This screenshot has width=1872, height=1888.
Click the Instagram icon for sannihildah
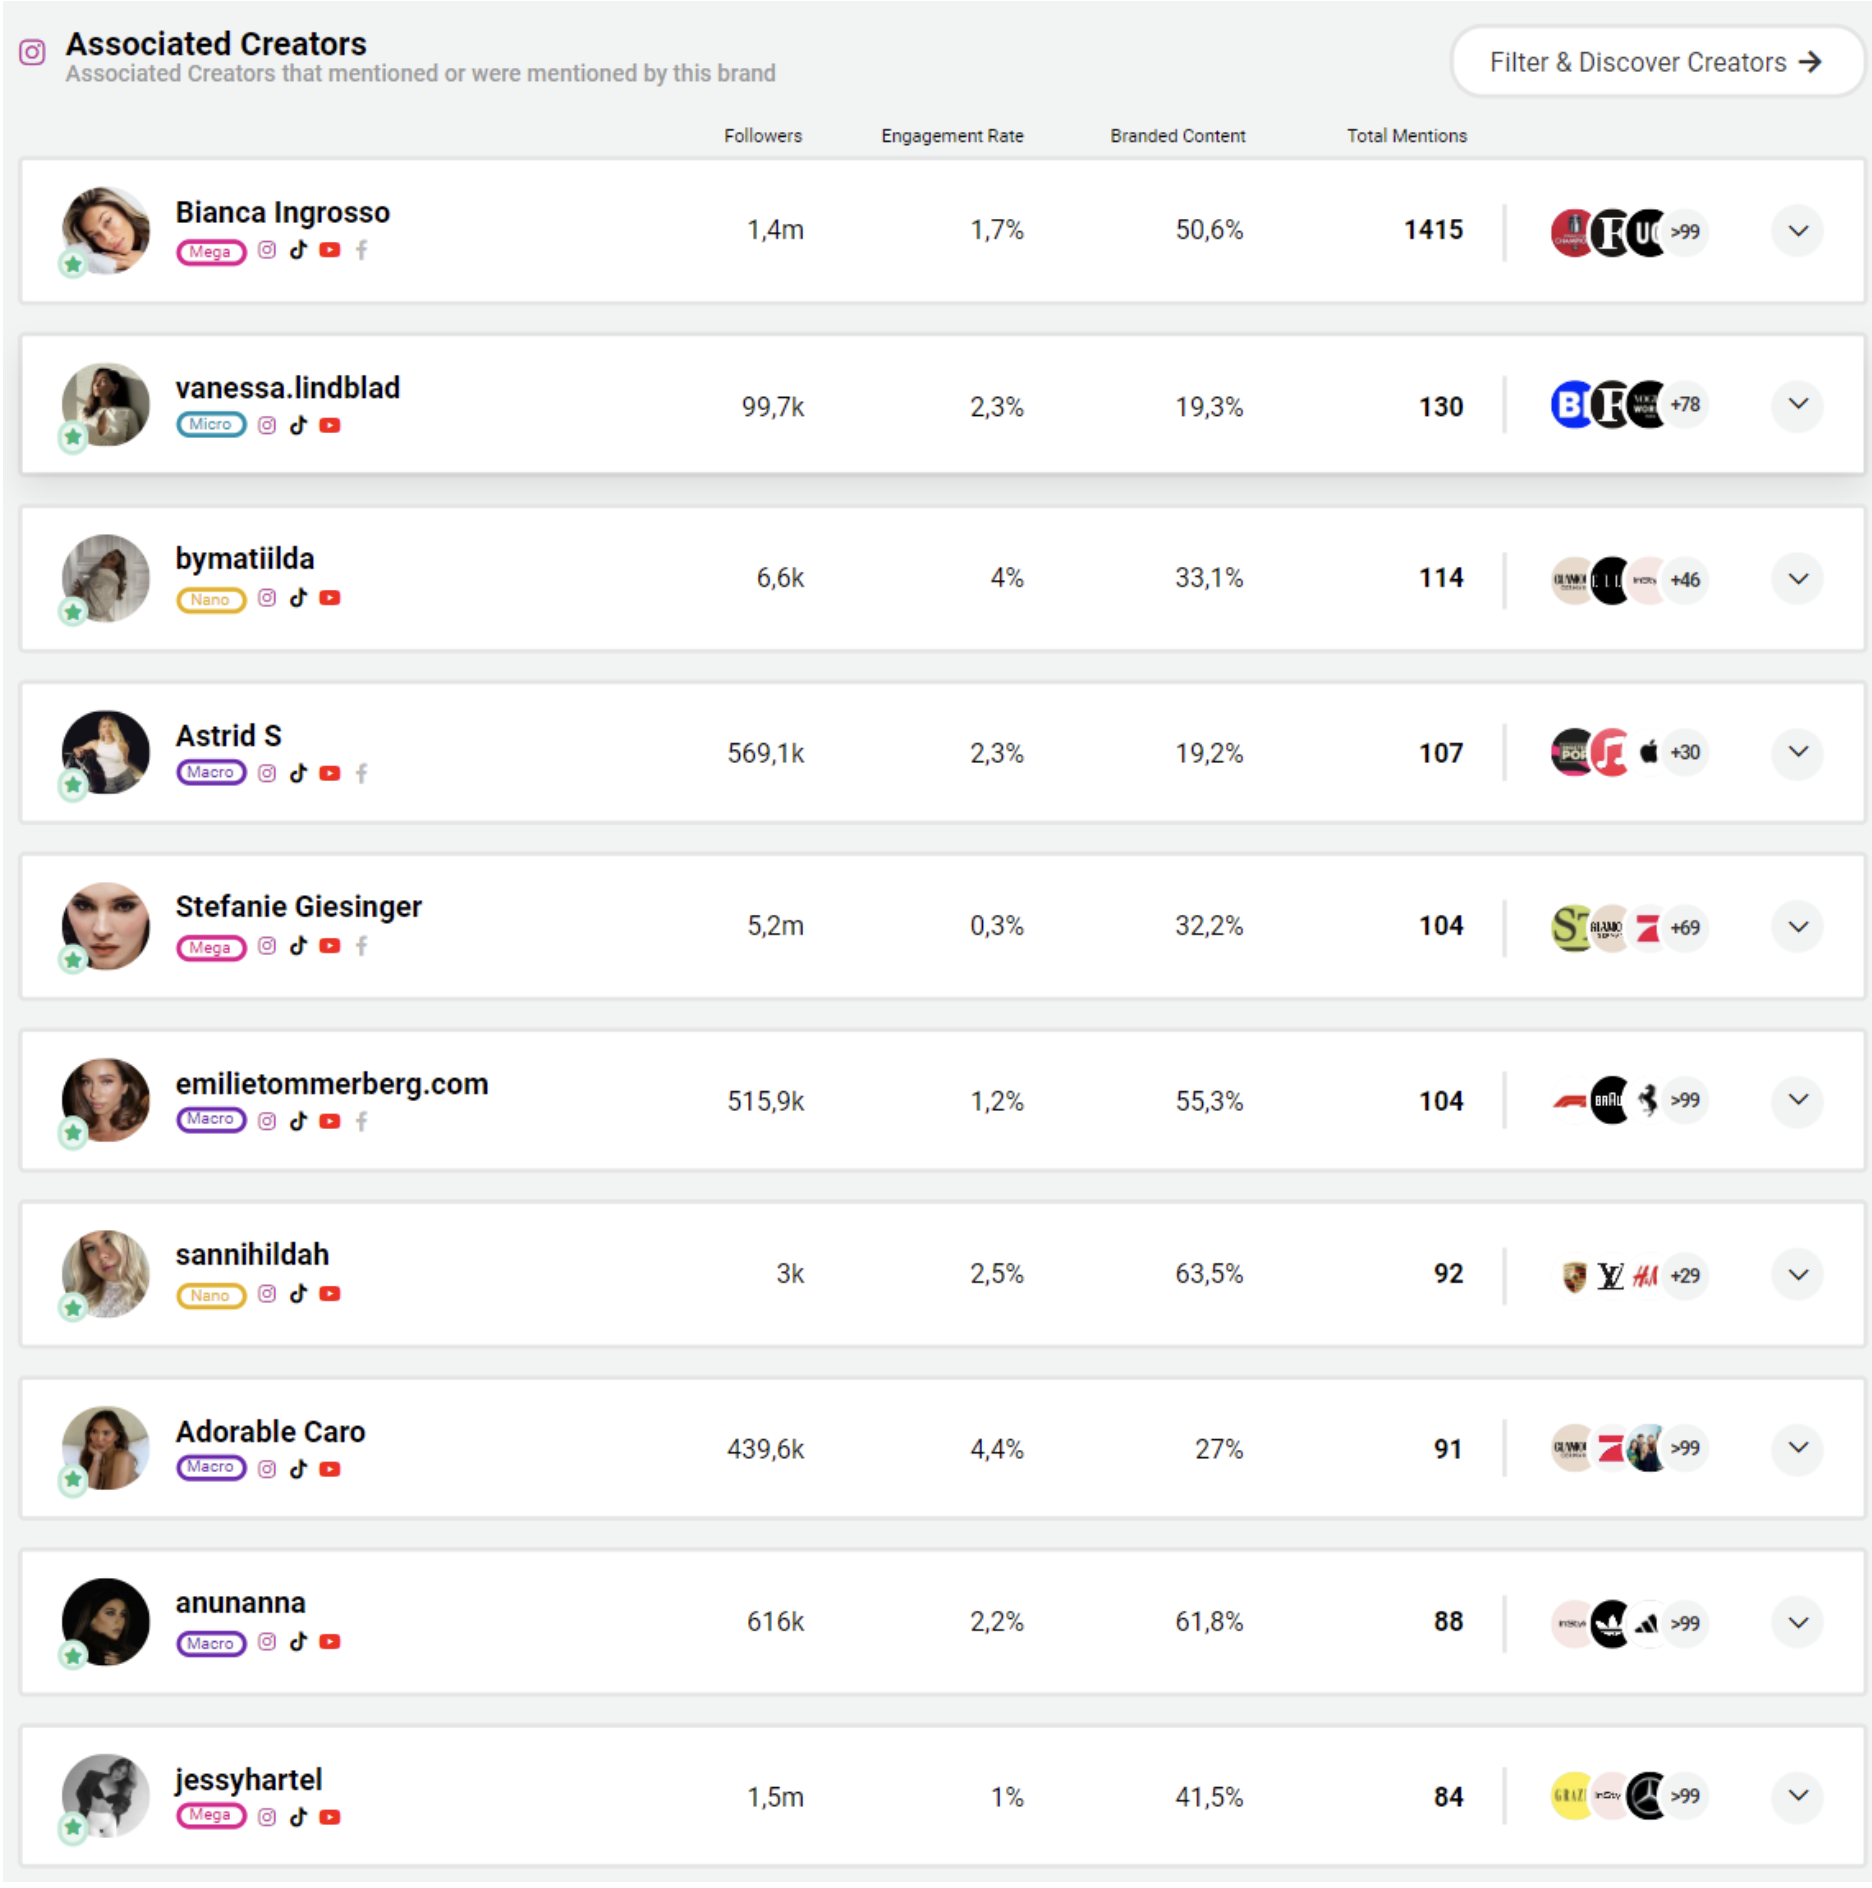pos(266,1293)
